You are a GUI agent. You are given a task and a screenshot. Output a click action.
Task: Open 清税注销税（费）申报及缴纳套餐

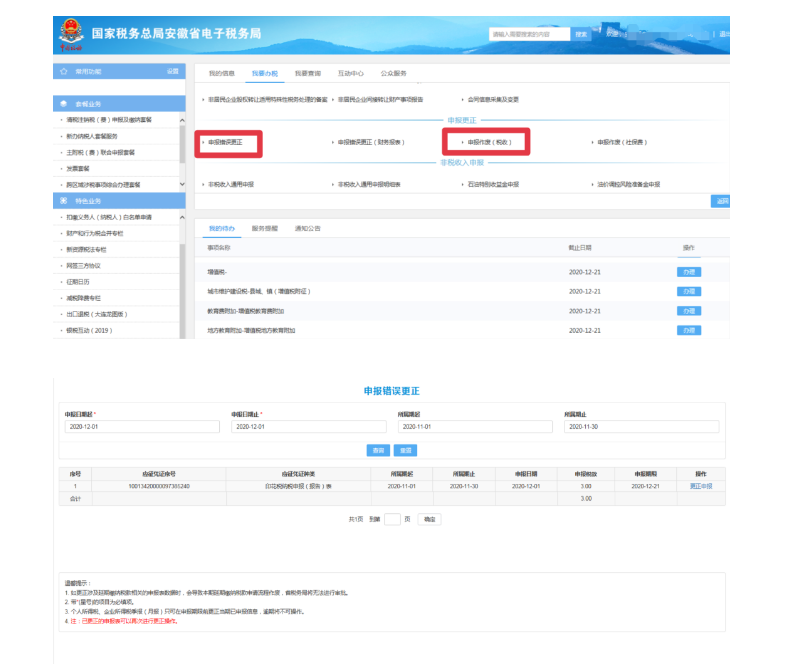[109, 120]
